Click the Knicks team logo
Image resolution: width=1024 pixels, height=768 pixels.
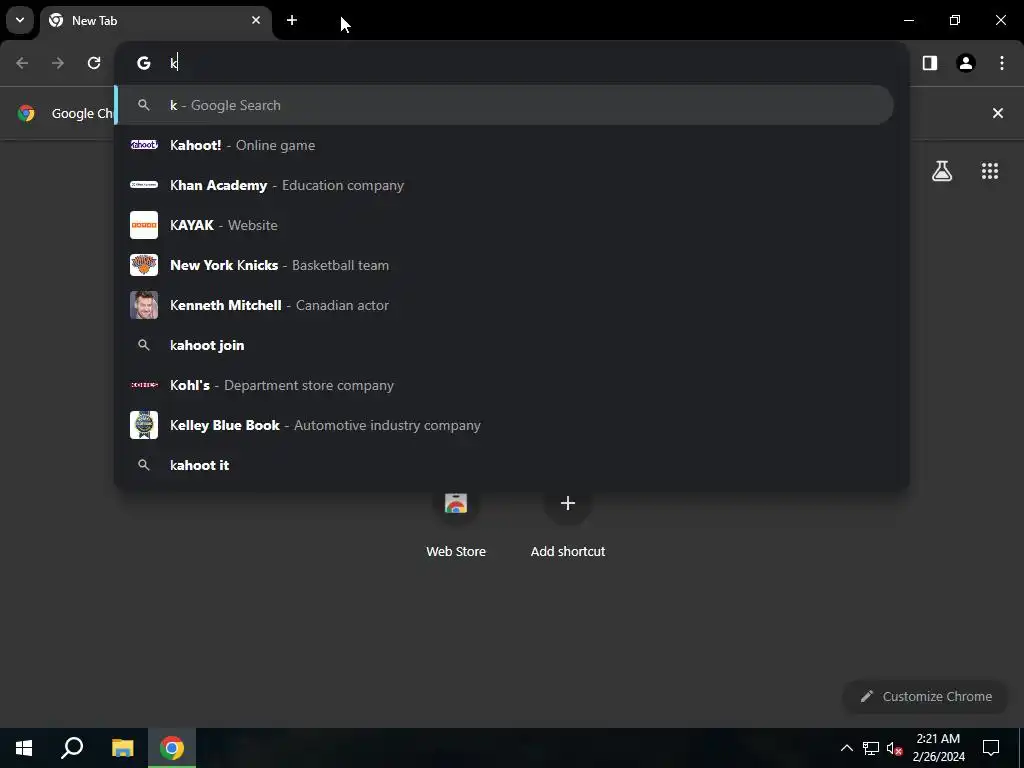[144, 265]
